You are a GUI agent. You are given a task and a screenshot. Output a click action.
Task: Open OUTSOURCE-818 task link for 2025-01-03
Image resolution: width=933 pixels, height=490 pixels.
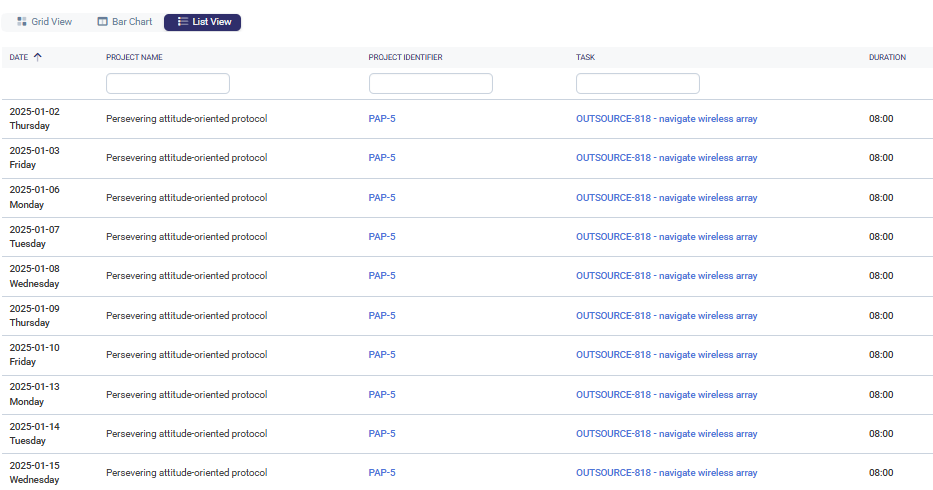click(x=666, y=158)
